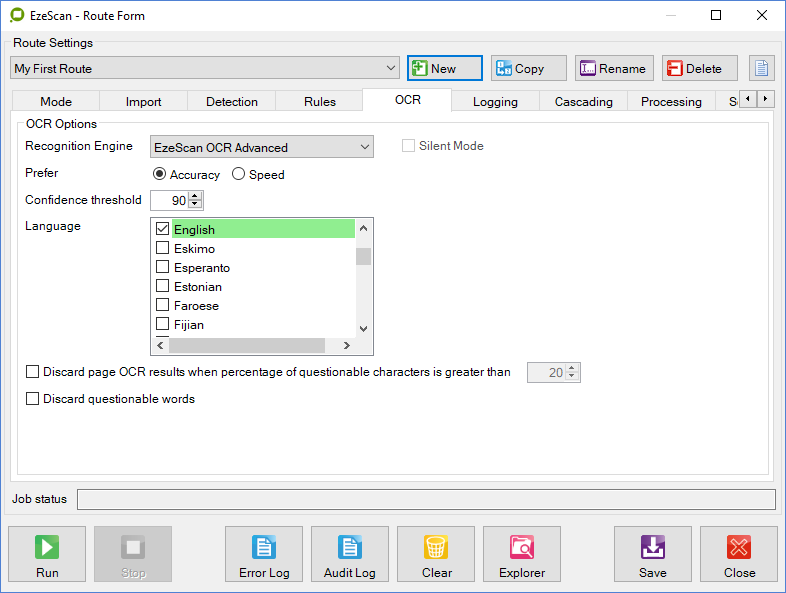This screenshot has height=593, width=786.
Task: Click the Run button with green play icon
Action: tap(47, 554)
